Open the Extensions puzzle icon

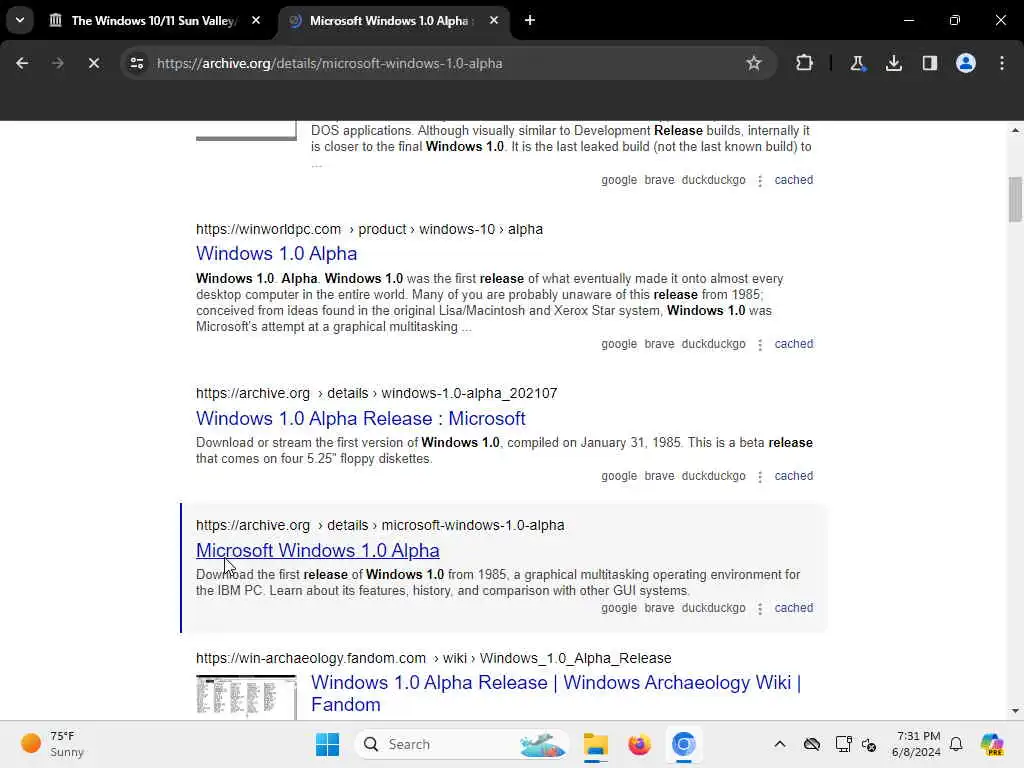click(x=805, y=63)
